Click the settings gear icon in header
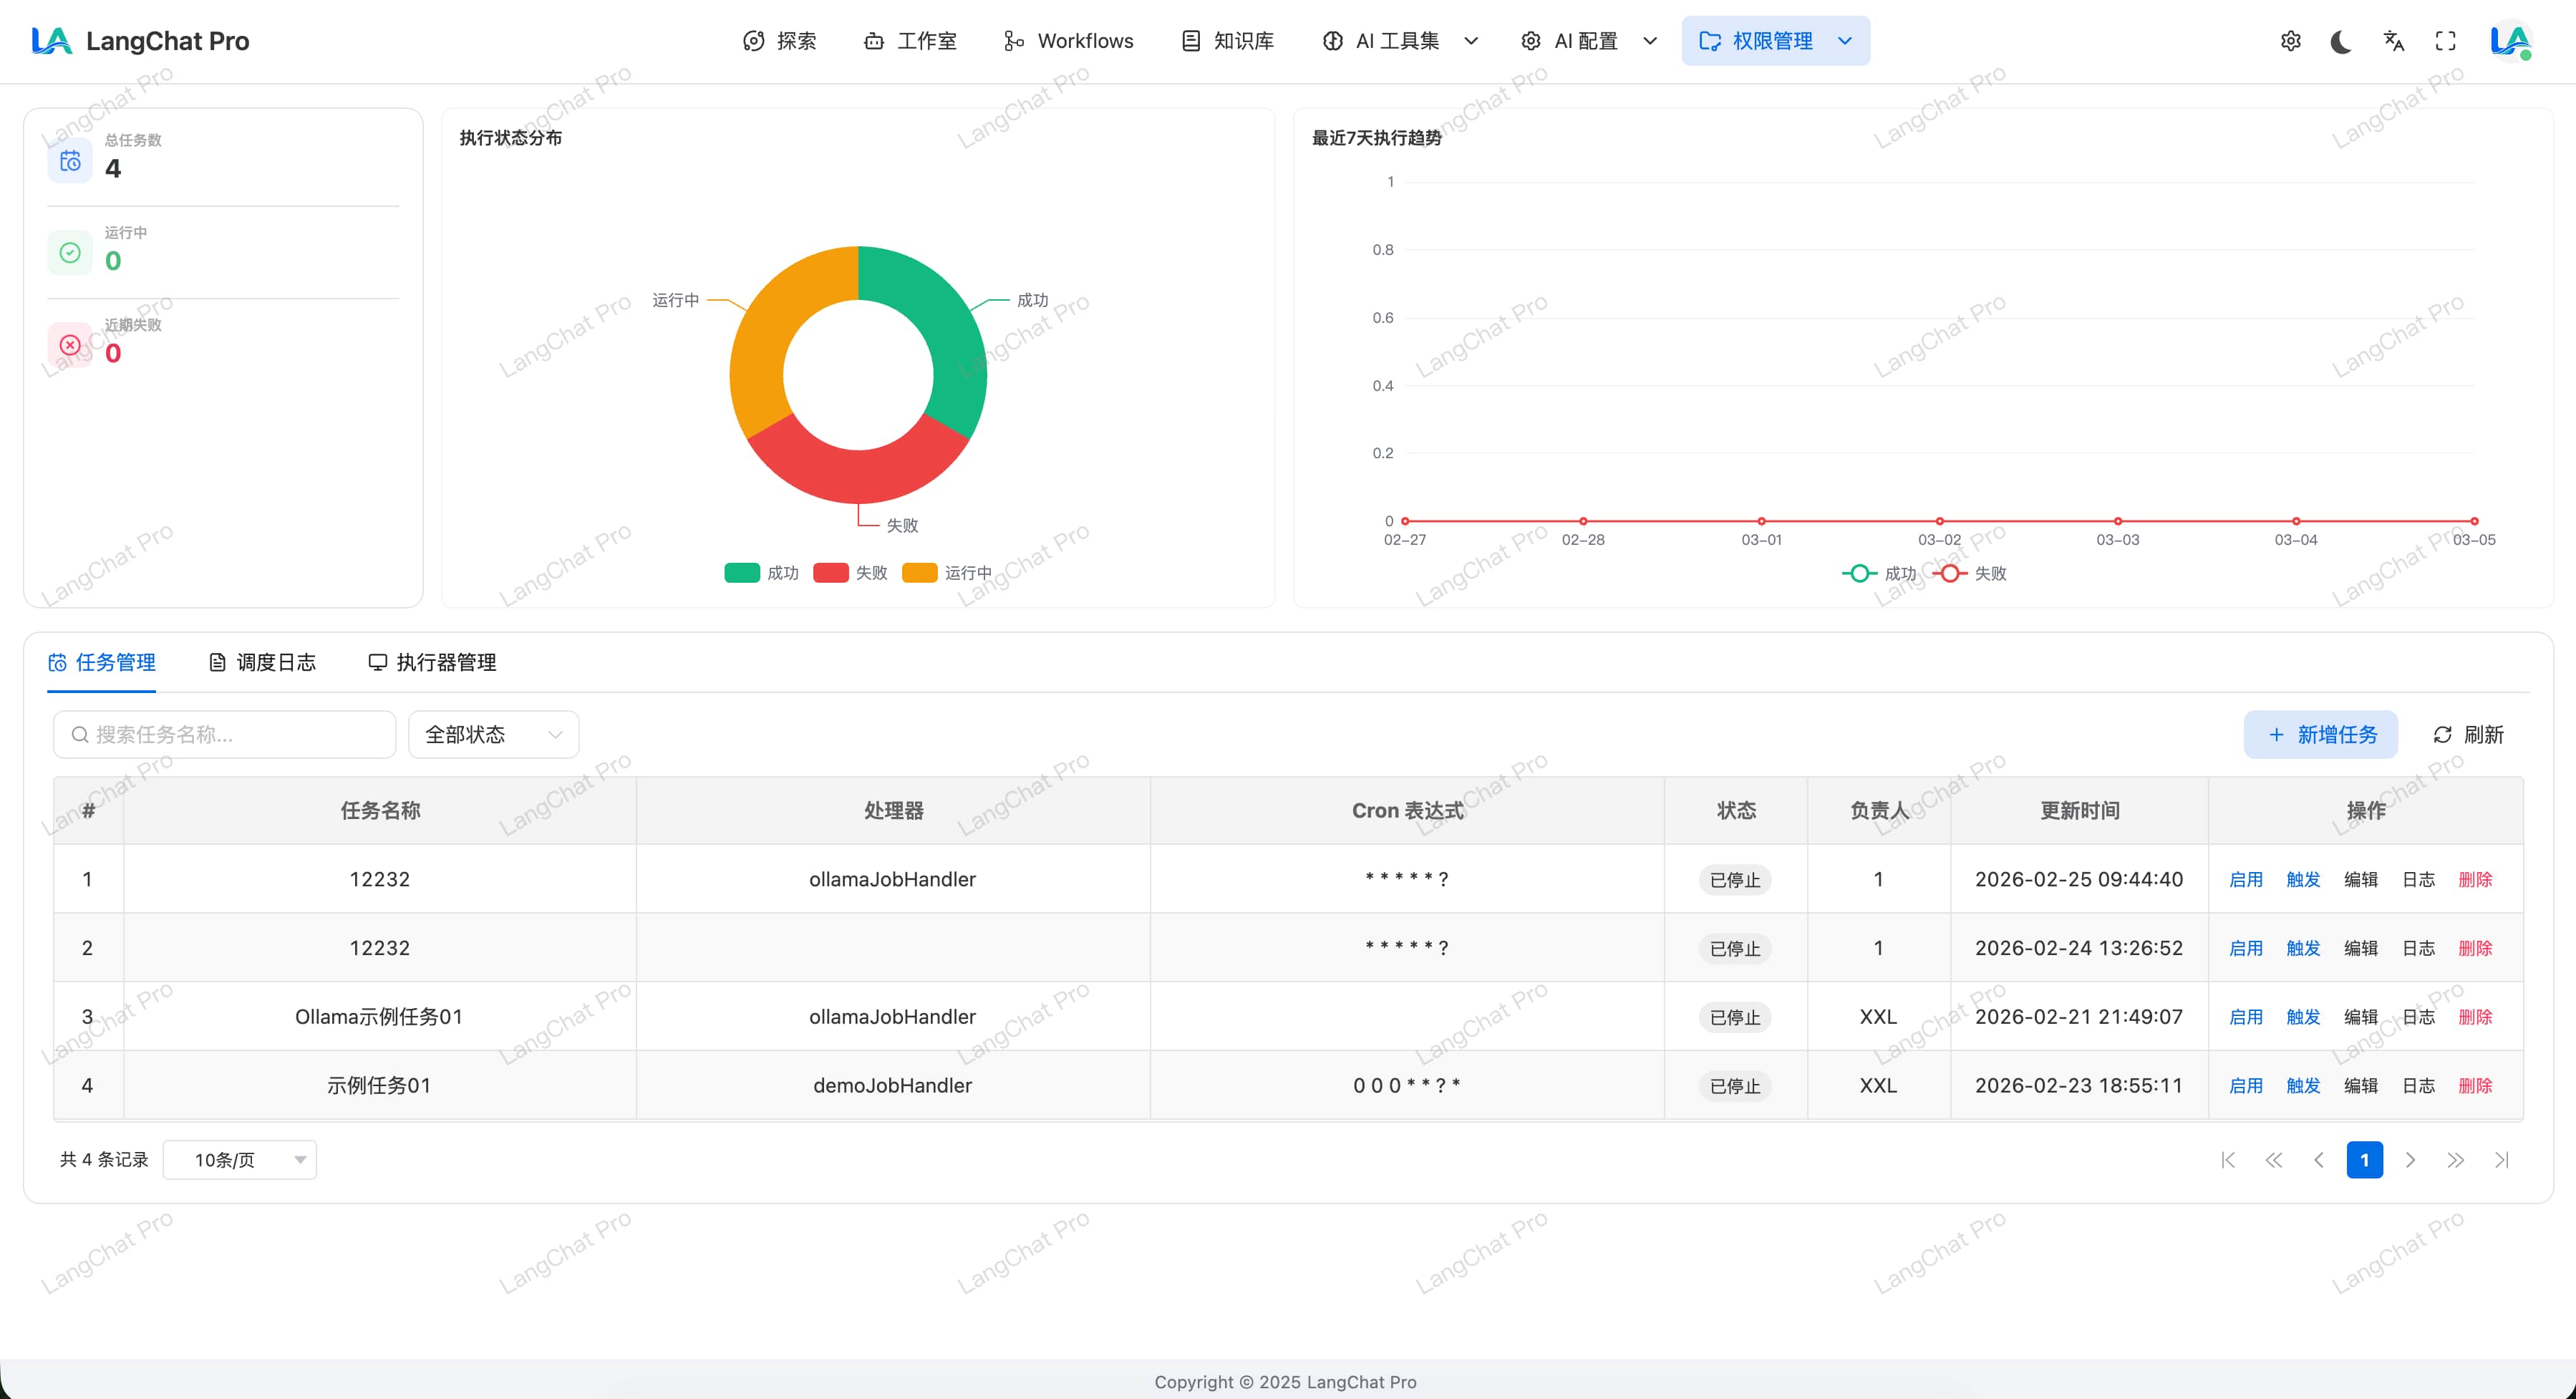The height and width of the screenshot is (1399, 2576). tap(2290, 41)
